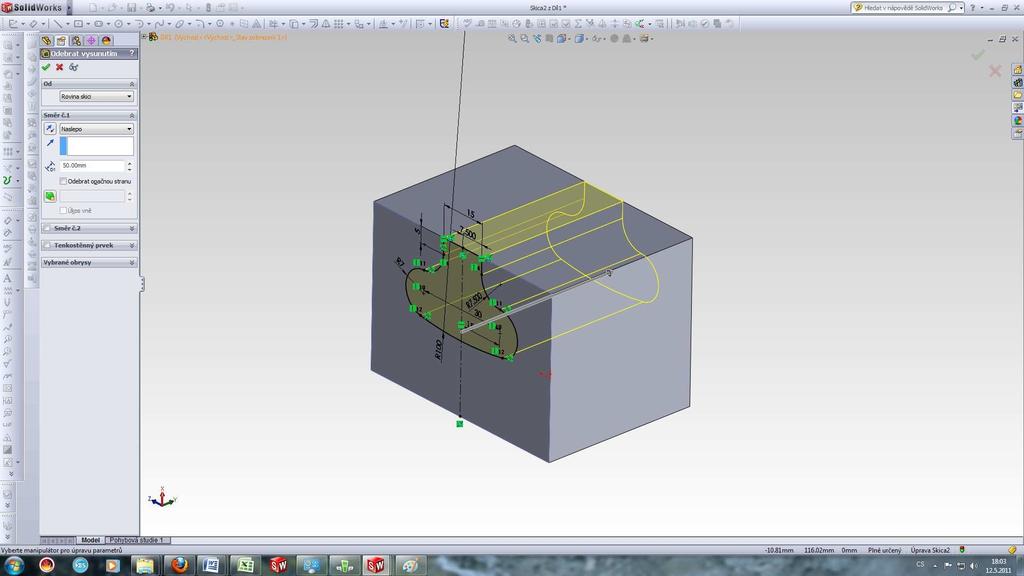Viewport: 1024px width, 576px height.
Task: Expand the Směr č.2 section
Action: 131,228
